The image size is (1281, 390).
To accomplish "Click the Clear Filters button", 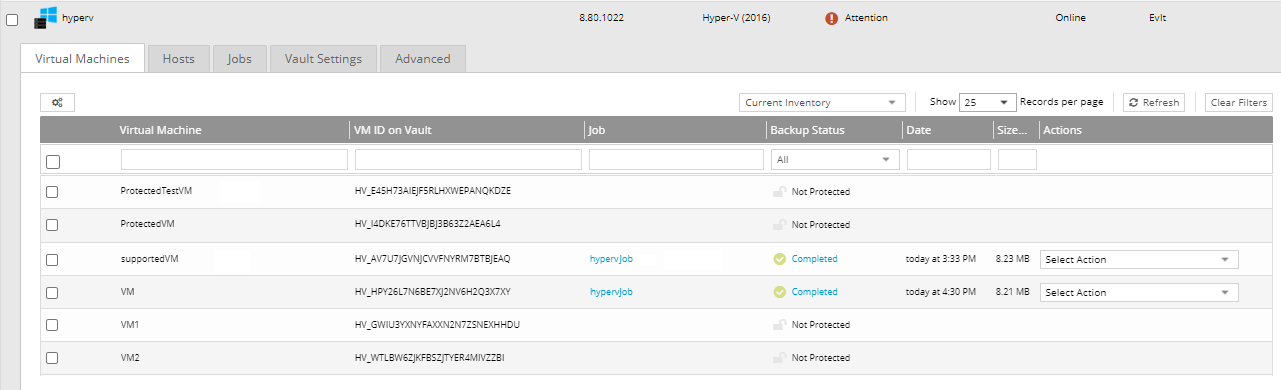I will point(1238,102).
